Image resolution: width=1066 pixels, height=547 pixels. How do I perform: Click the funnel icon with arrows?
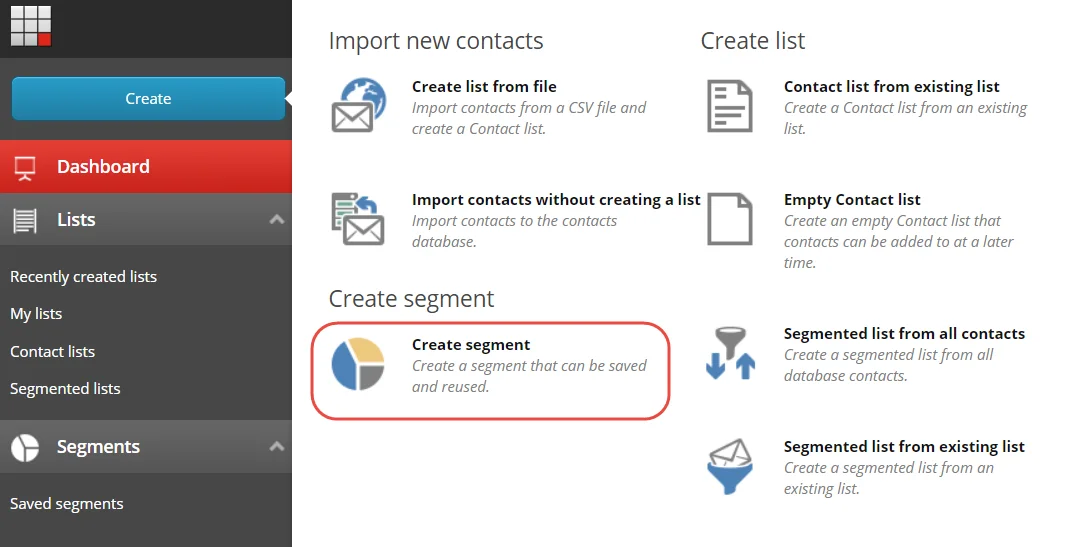[x=730, y=353]
